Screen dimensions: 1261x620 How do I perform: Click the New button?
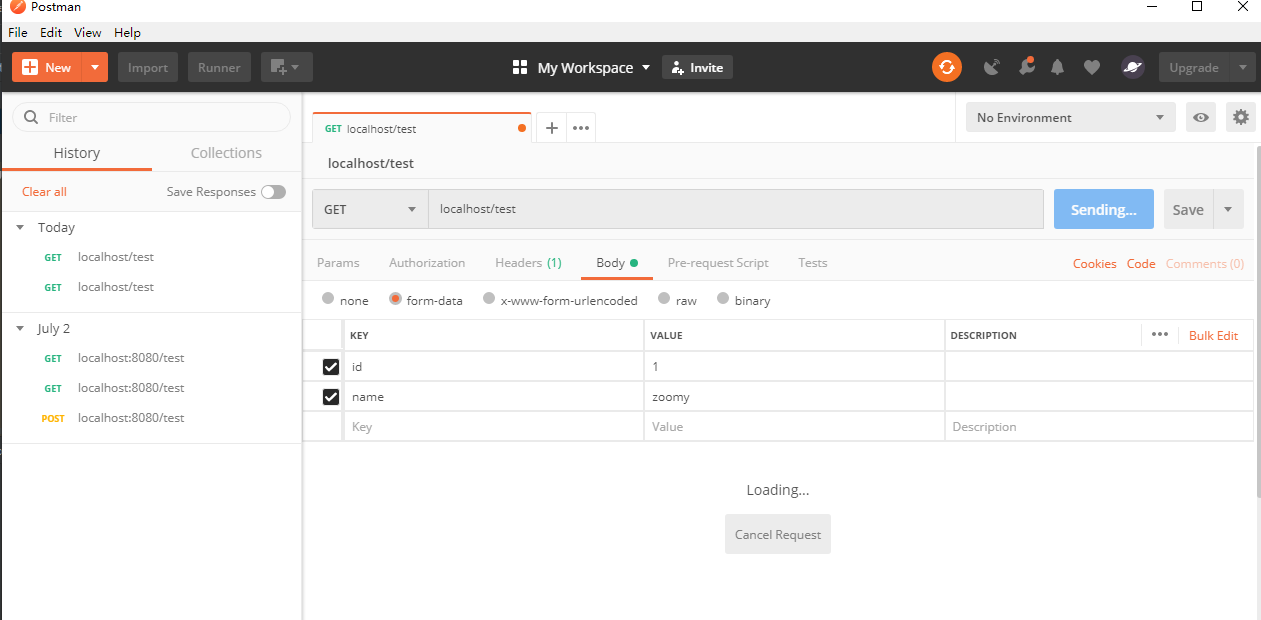(47, 67)
